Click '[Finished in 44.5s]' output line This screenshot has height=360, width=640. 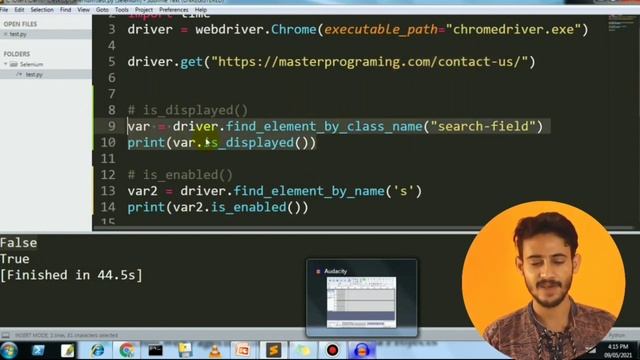[x=71, y=275]
